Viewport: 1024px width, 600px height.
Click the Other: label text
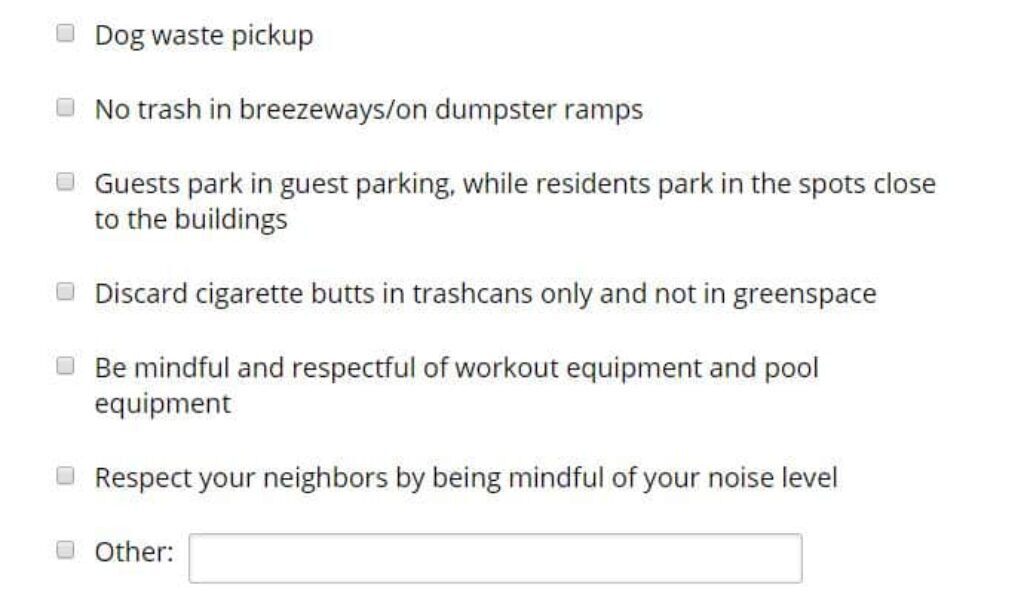click(134, 552)
